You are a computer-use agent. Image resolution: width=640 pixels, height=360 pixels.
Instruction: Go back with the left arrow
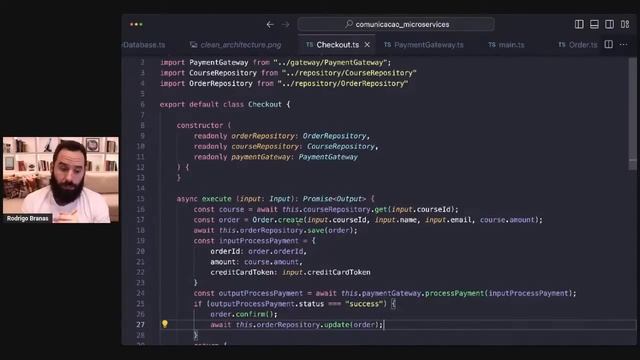pos(270,24)
